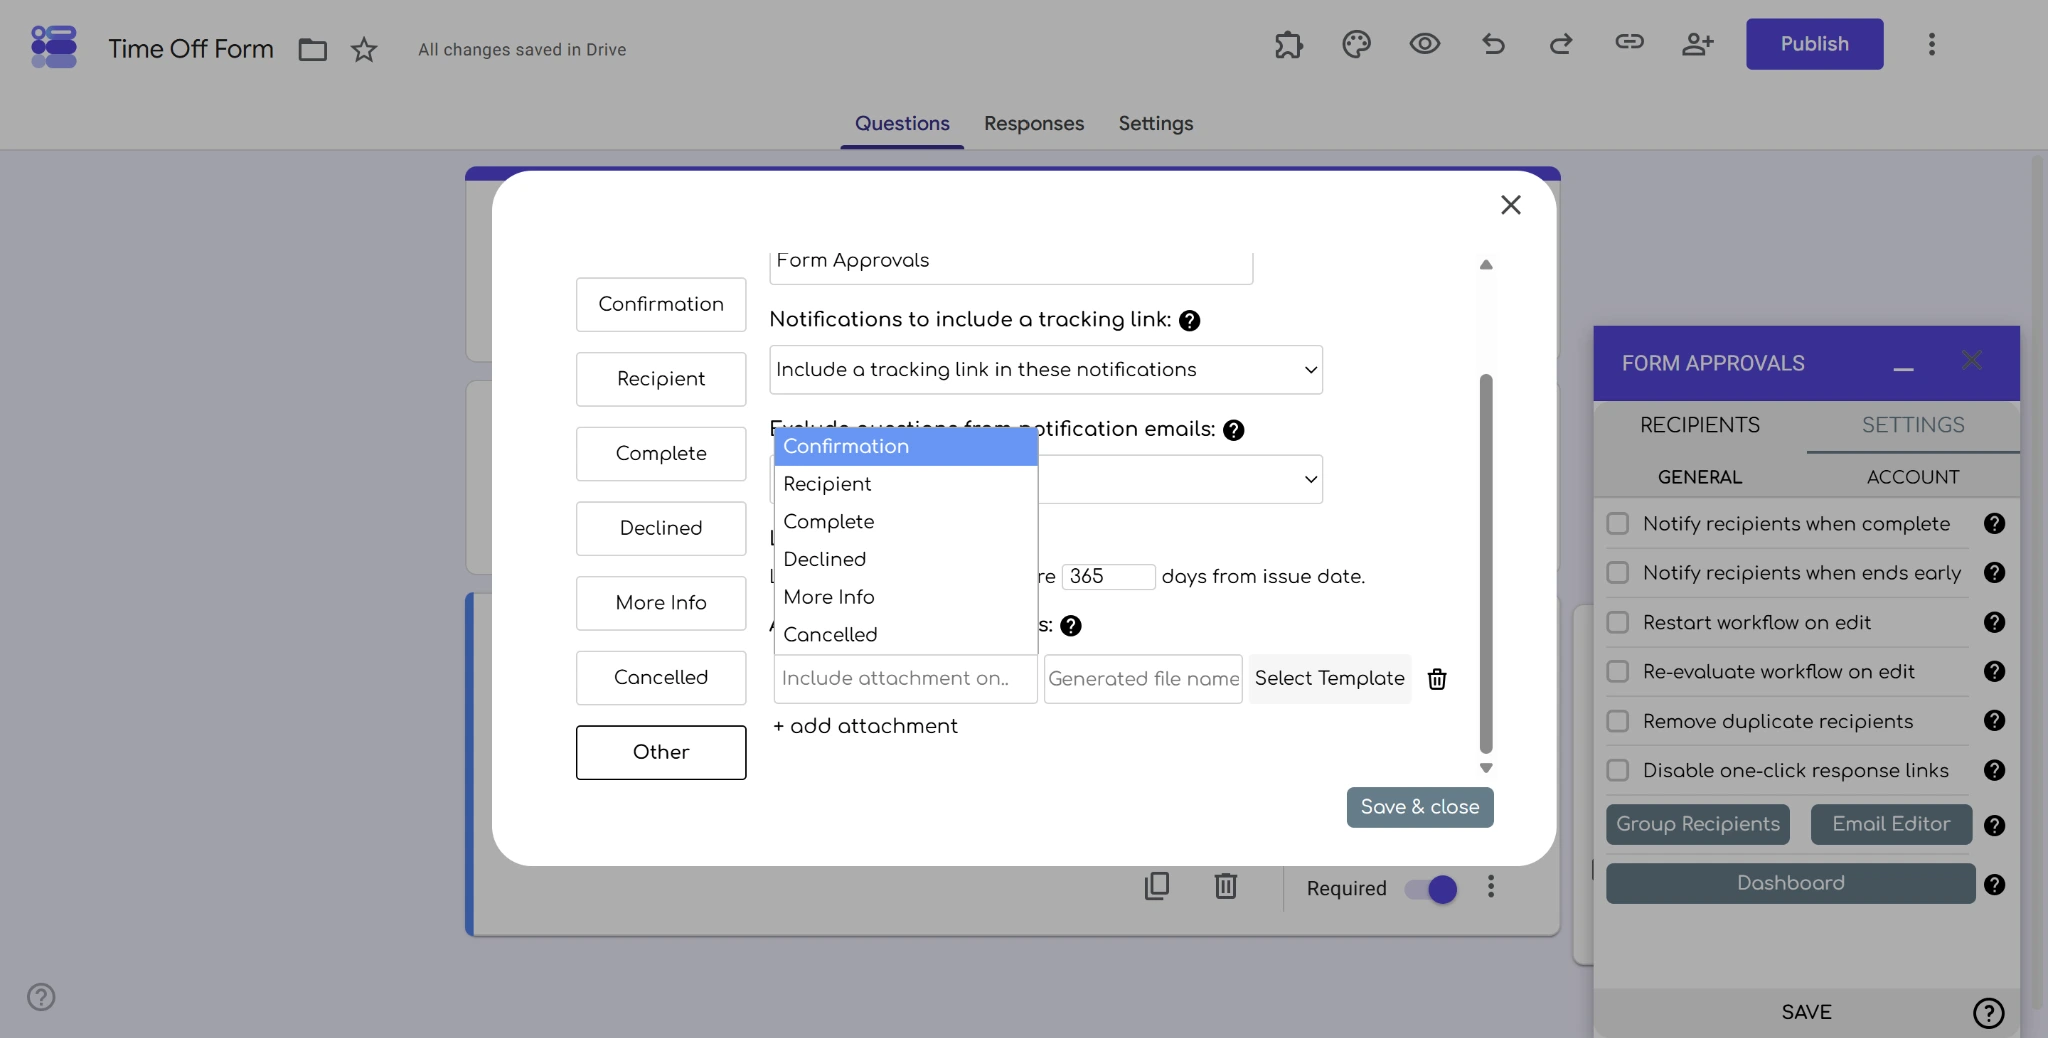Help icon for Restart workflow on edit
This screenshot has height=1038, width=2048.
1994,622
